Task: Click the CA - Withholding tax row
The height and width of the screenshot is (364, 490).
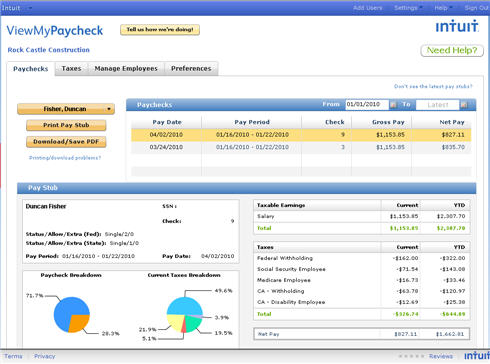Action: pos(362,291)
